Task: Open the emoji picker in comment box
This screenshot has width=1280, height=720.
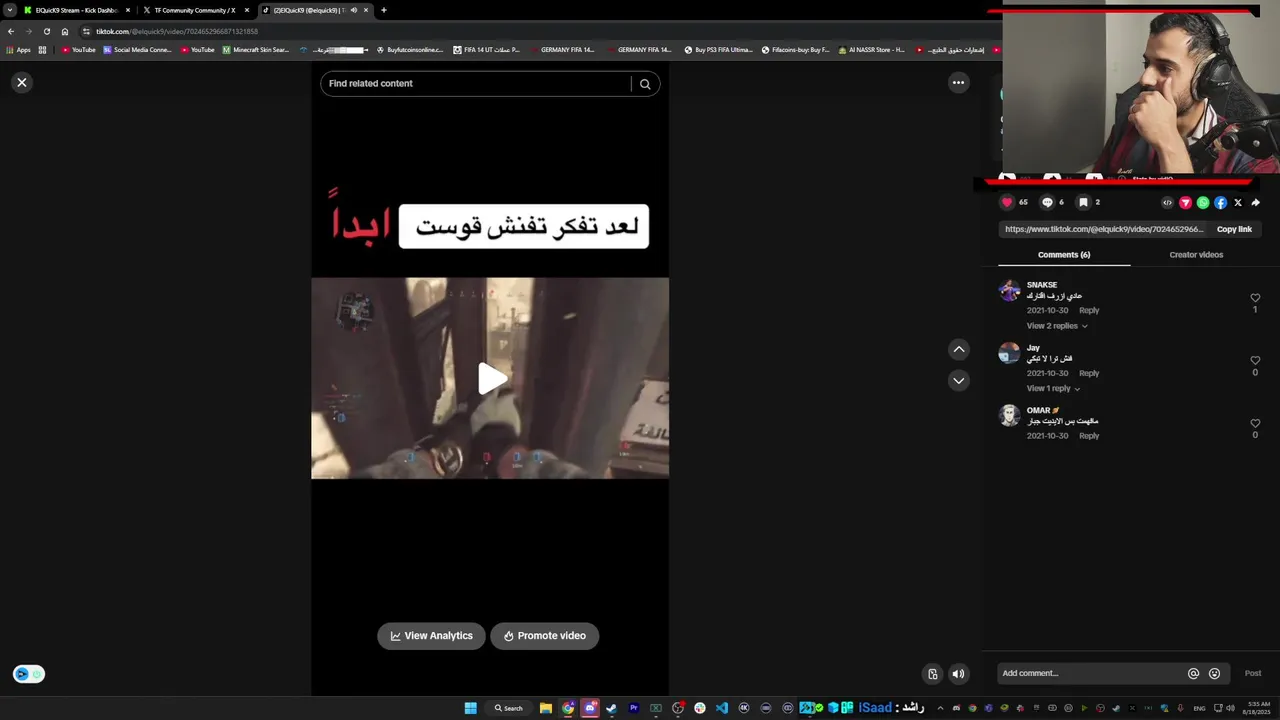Action: [x=1214, y=674]
